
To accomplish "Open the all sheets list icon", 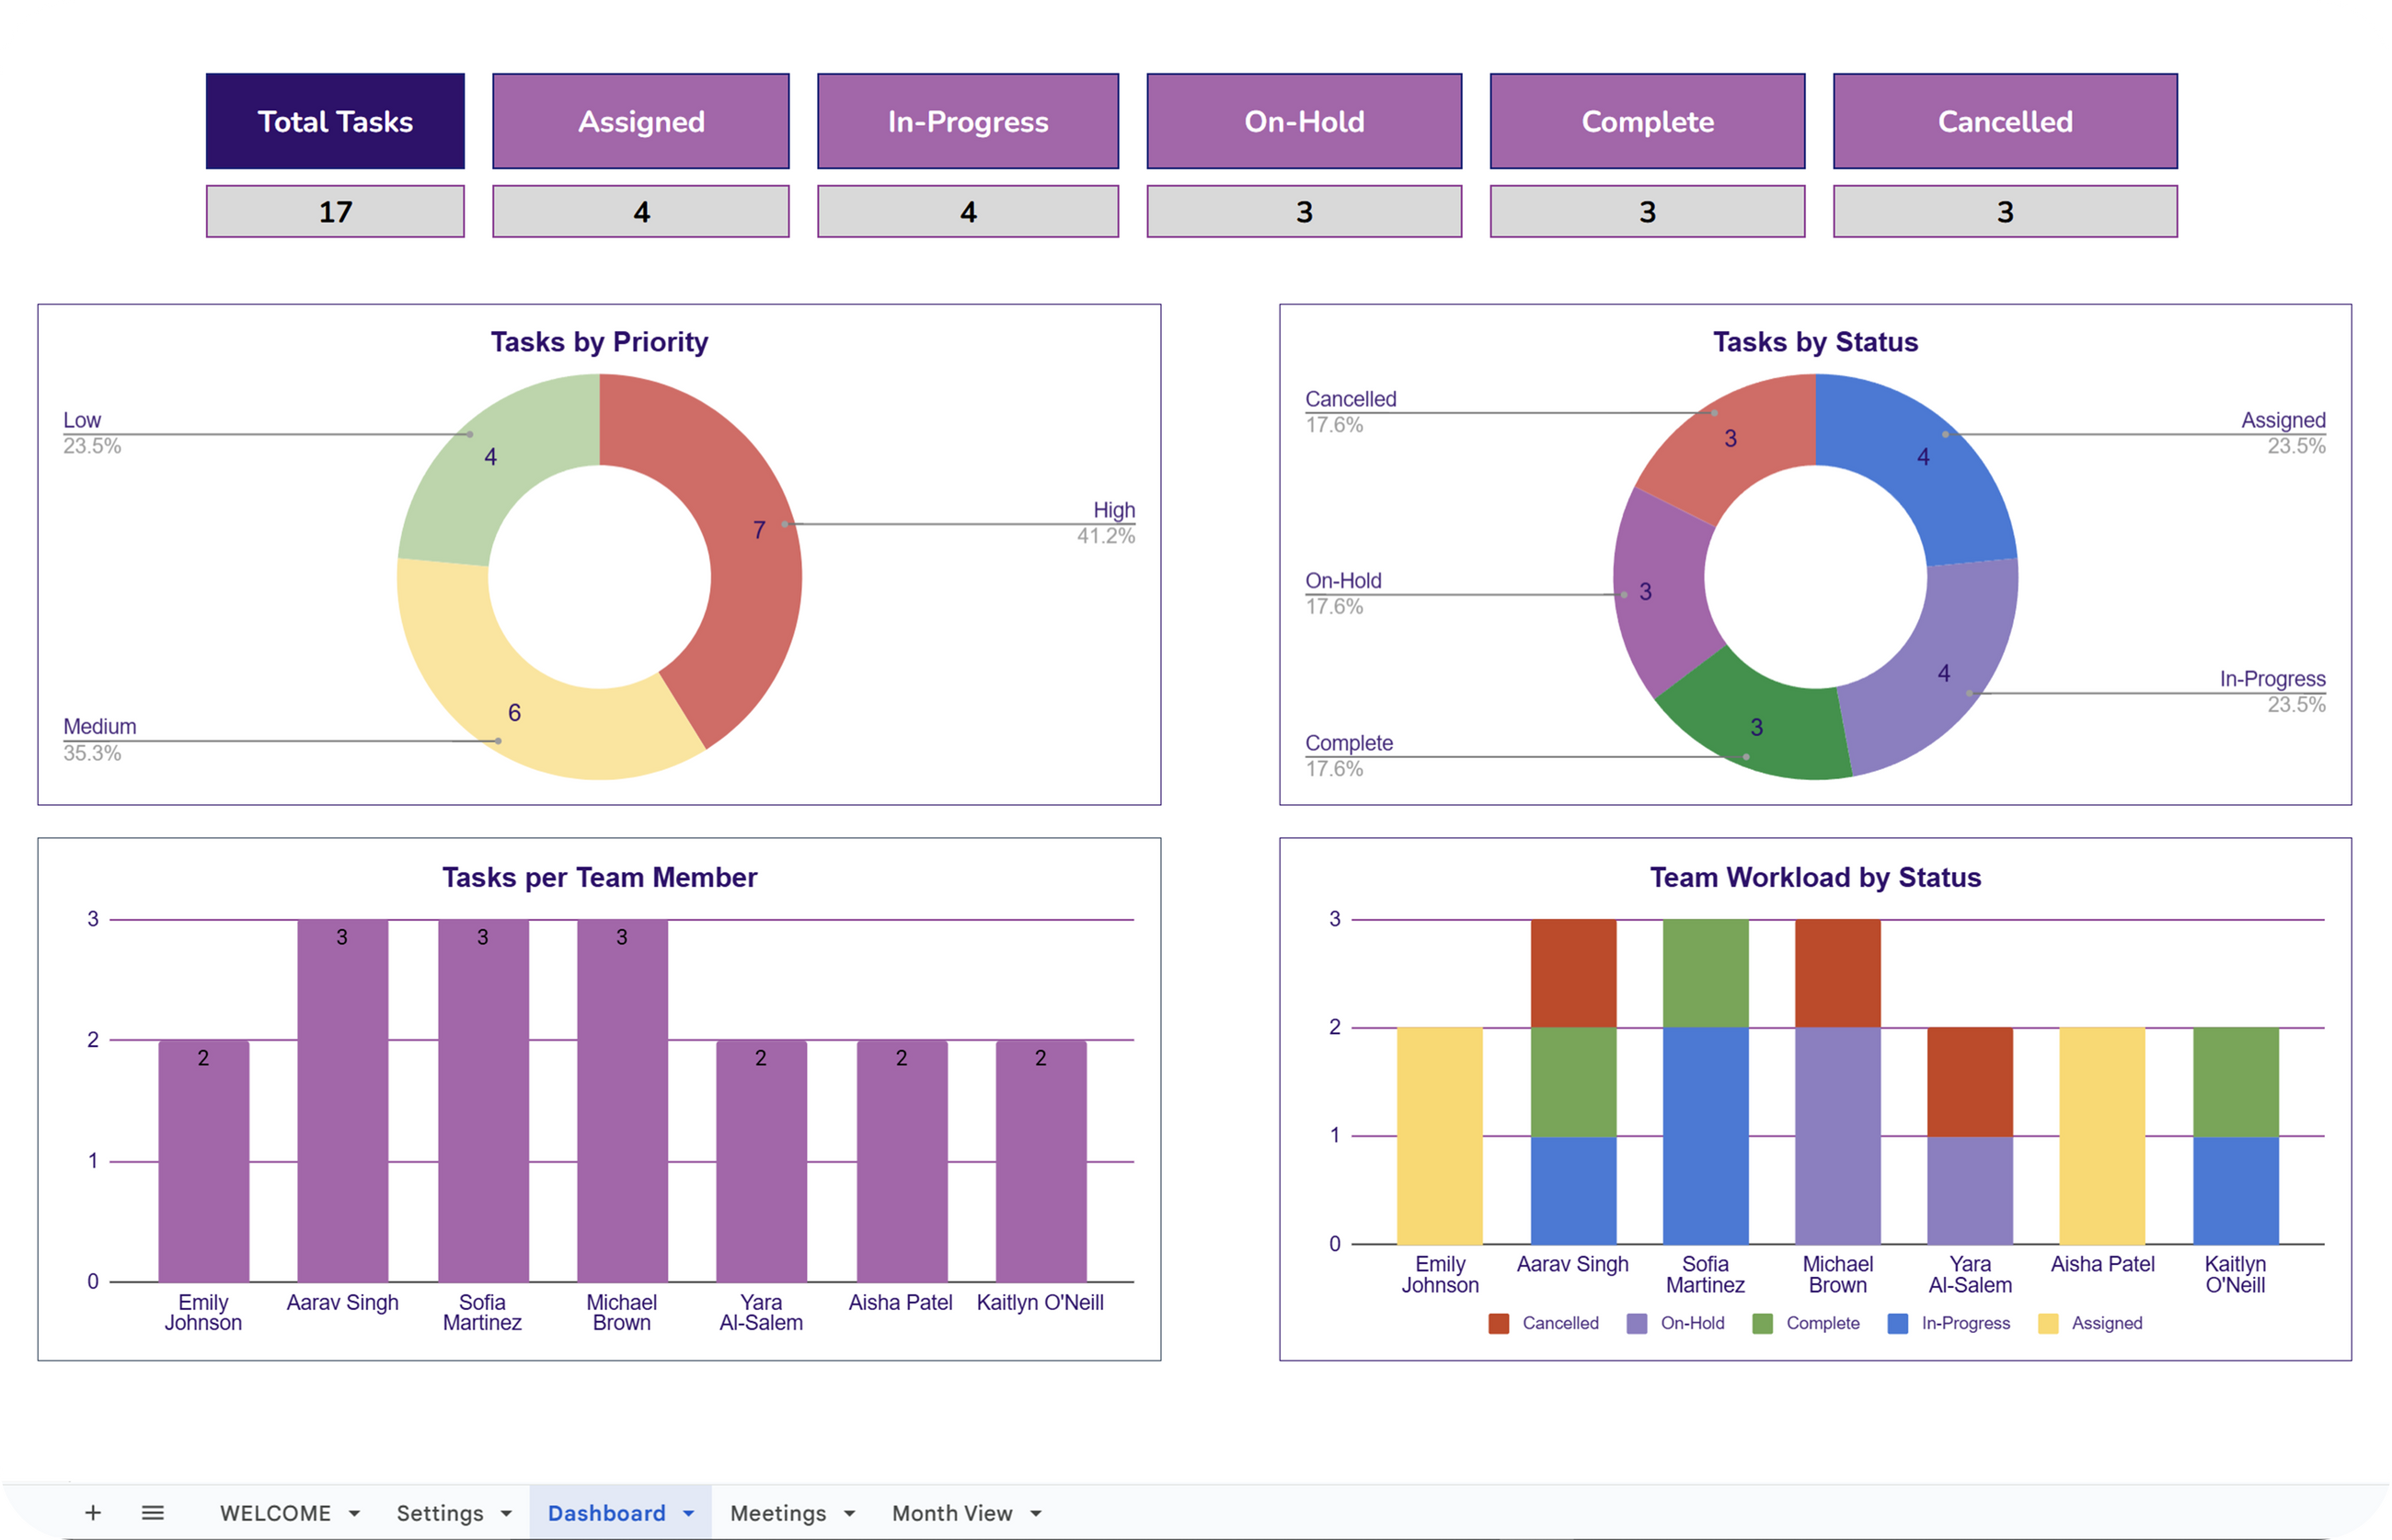I will (152, 1513).
